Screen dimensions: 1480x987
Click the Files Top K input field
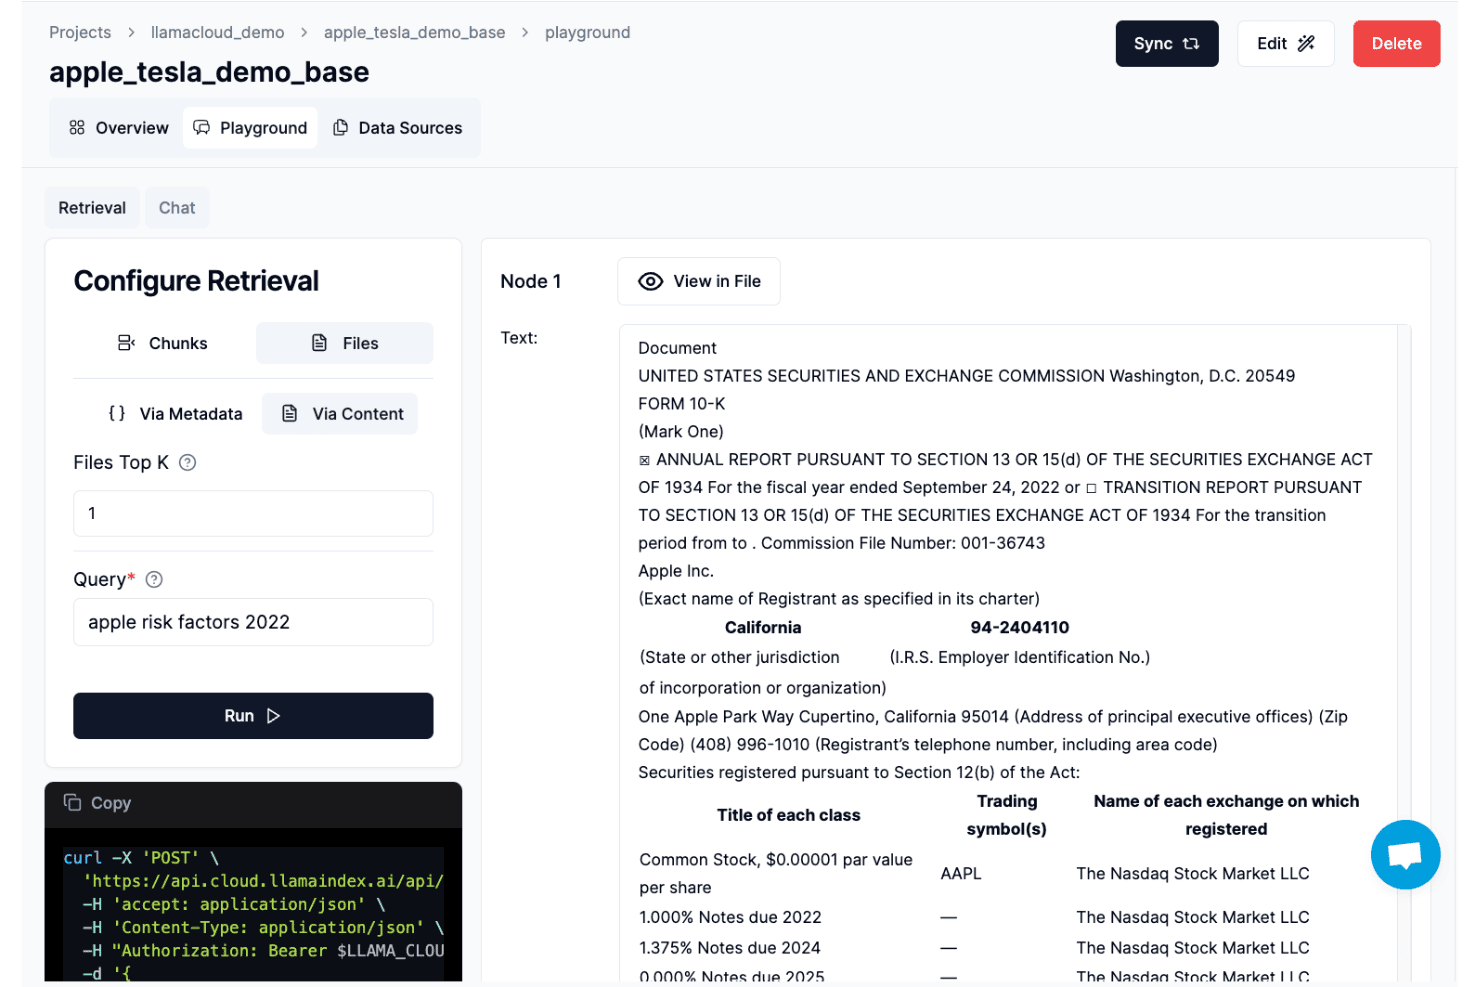click(x=253, y=514)
